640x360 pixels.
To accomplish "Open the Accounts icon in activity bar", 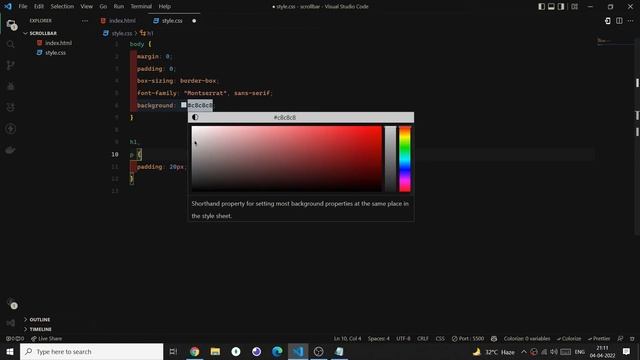I will (11, 303).
